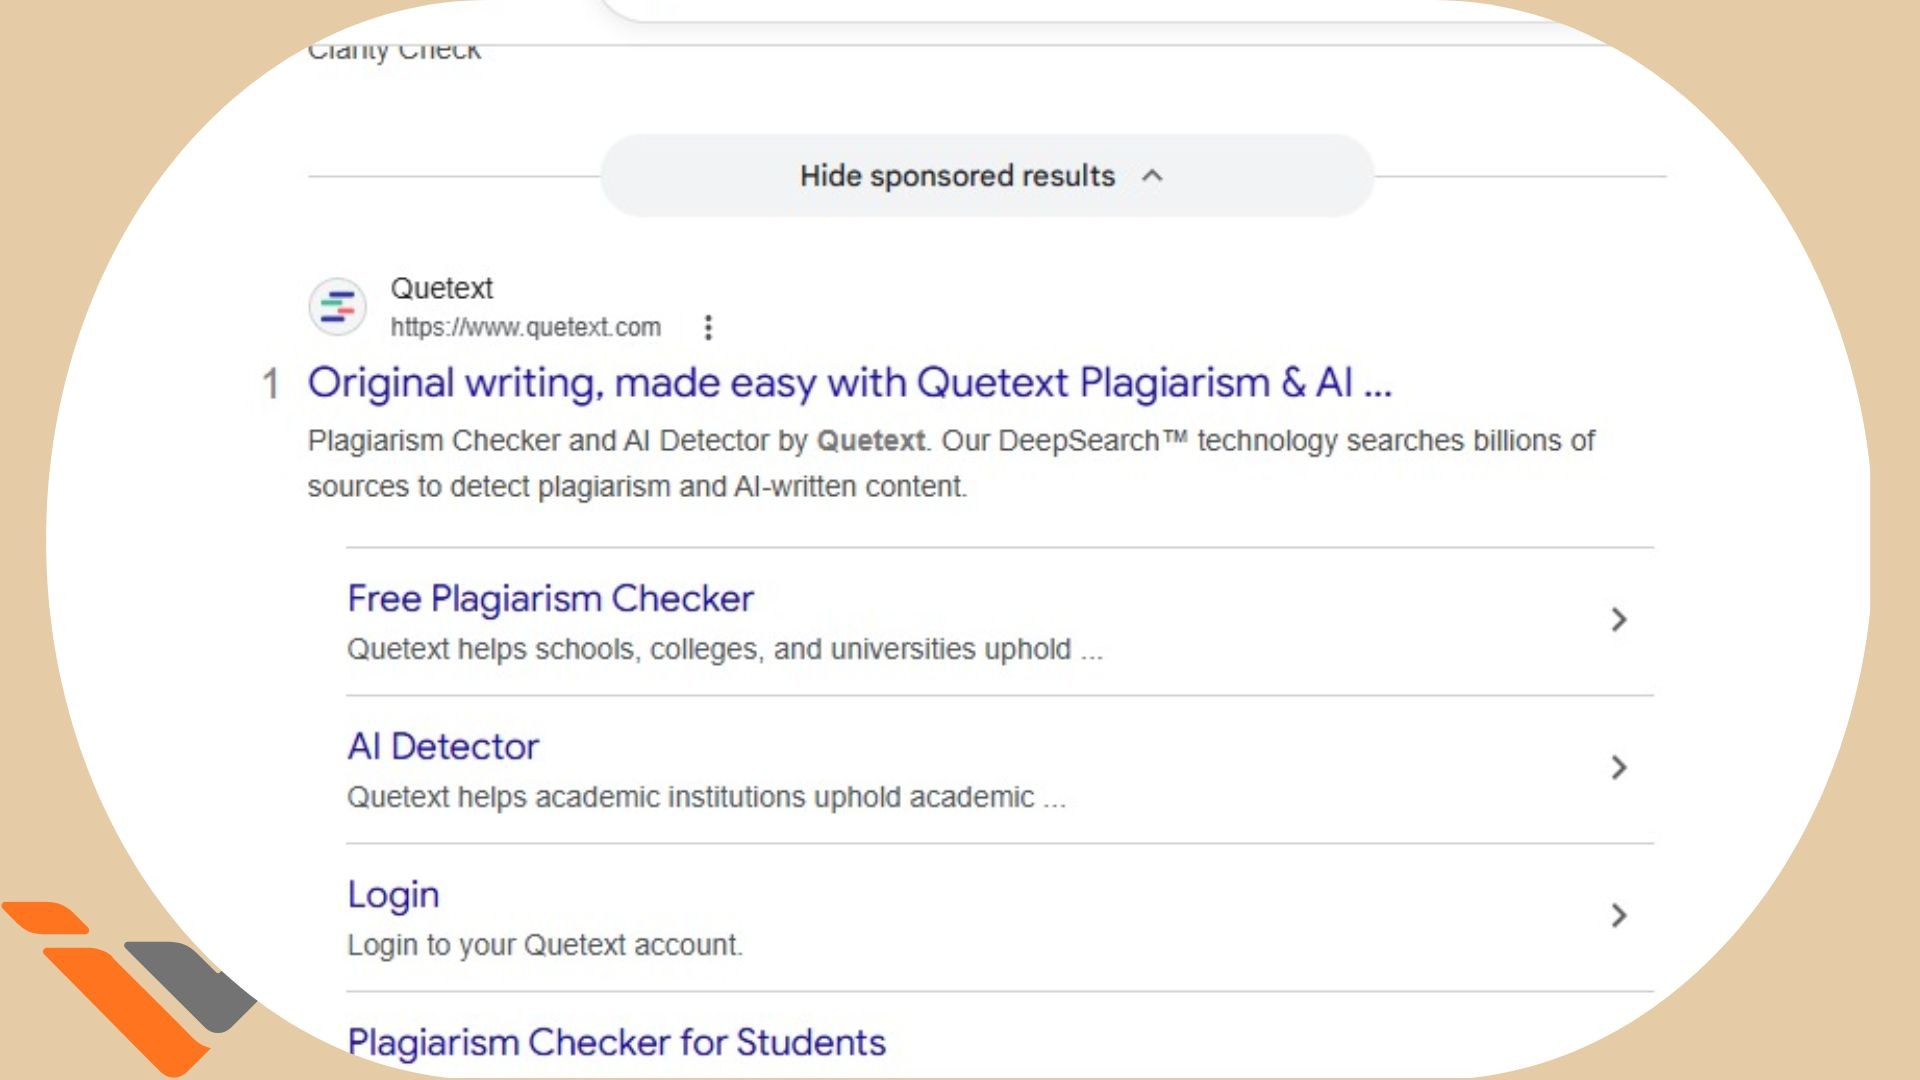Image resolution: width=1920 pixels, height=1080 pixels.
Task: Click the Login to your Quetext account text
Action: coord(544,945)
